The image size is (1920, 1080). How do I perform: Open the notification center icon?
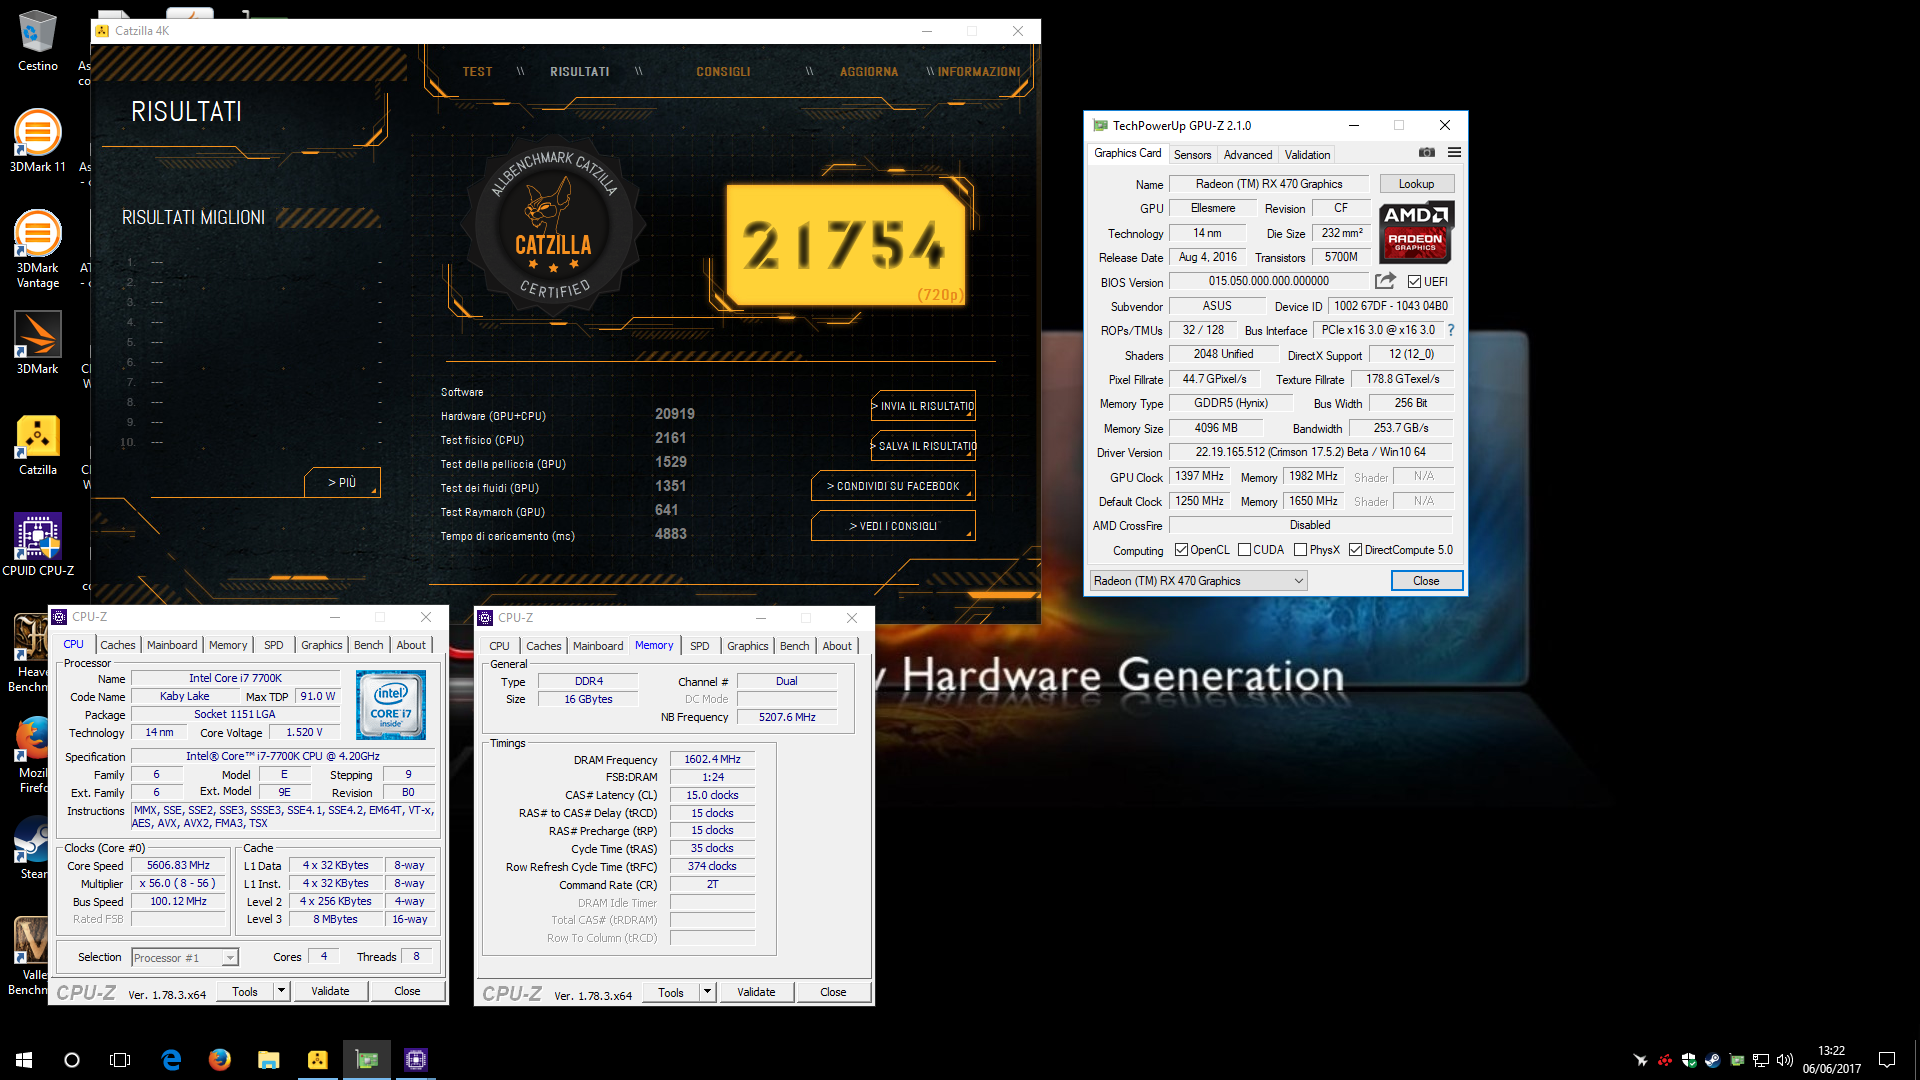pos(1887,1059)
